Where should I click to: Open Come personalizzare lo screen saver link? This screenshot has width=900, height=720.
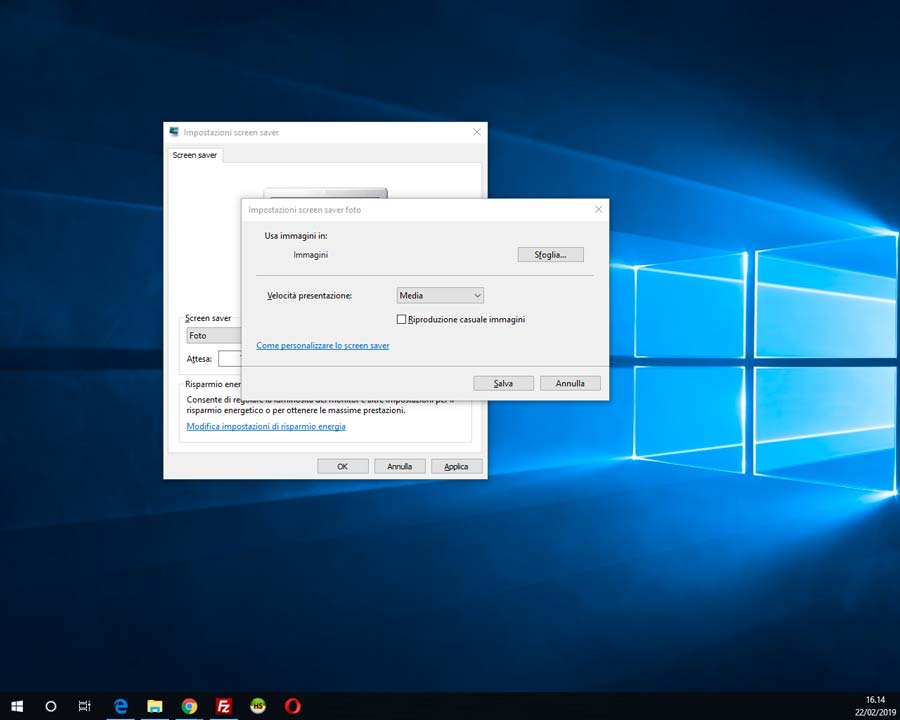click(323, 346)
